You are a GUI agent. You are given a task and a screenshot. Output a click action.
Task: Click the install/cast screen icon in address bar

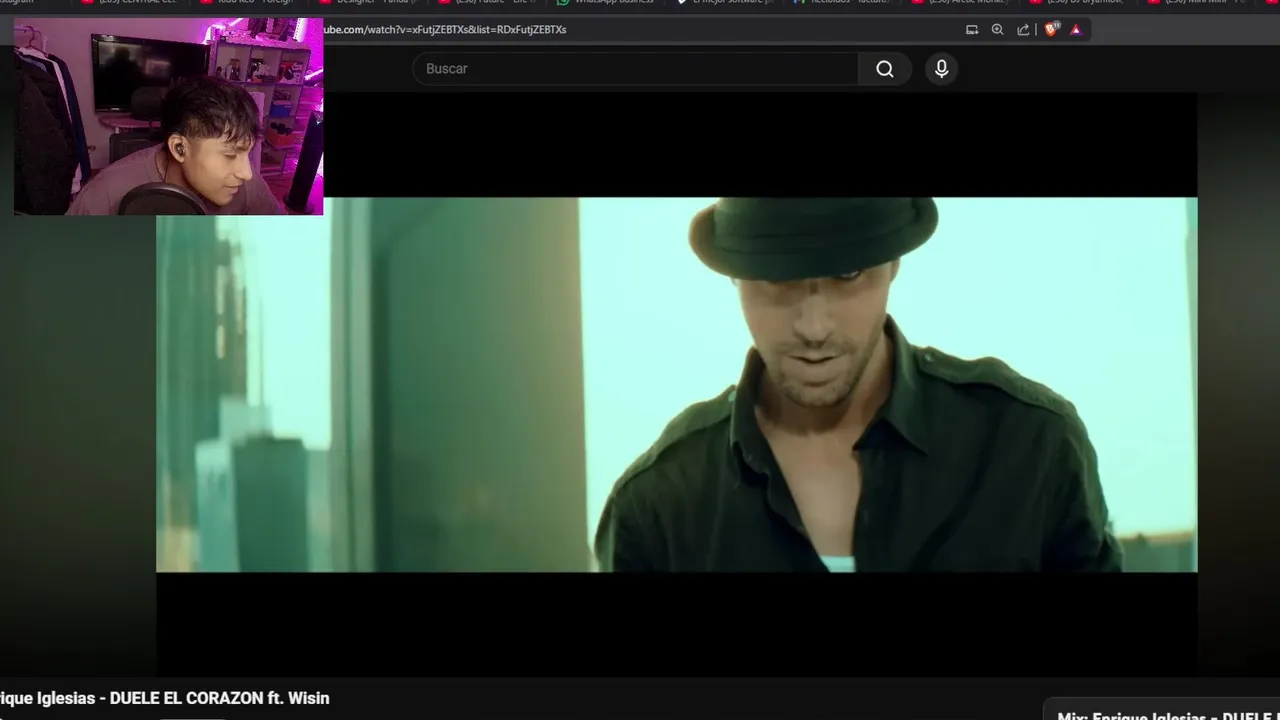(971, 30)
